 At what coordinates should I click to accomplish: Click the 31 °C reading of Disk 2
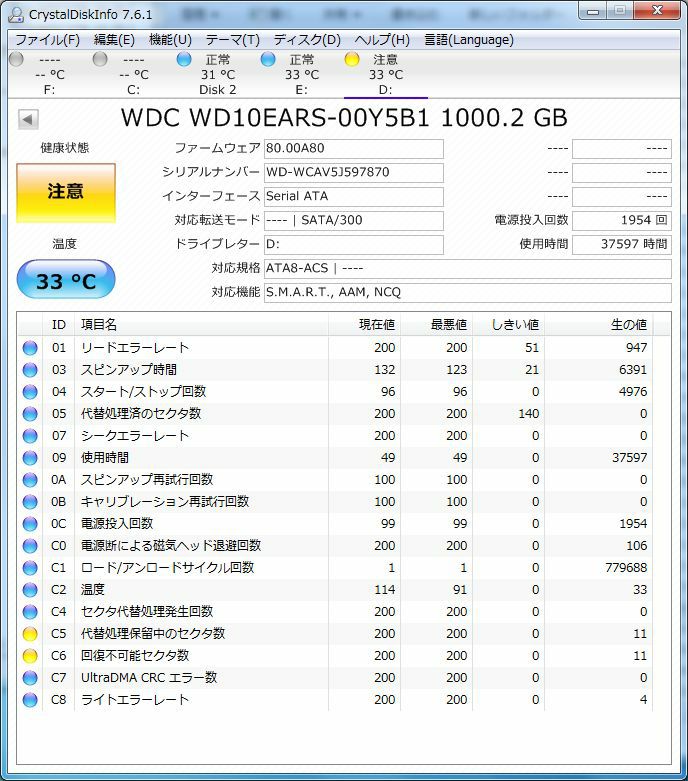coord(218,75)
